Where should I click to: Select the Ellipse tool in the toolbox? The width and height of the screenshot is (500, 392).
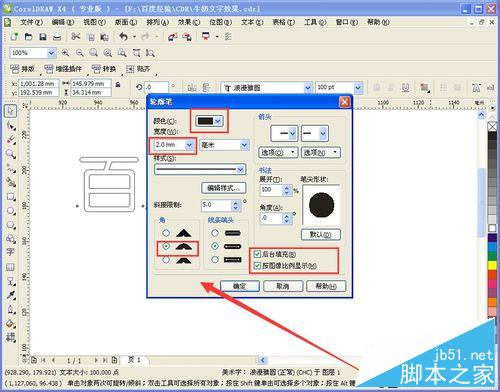(11, 211)
